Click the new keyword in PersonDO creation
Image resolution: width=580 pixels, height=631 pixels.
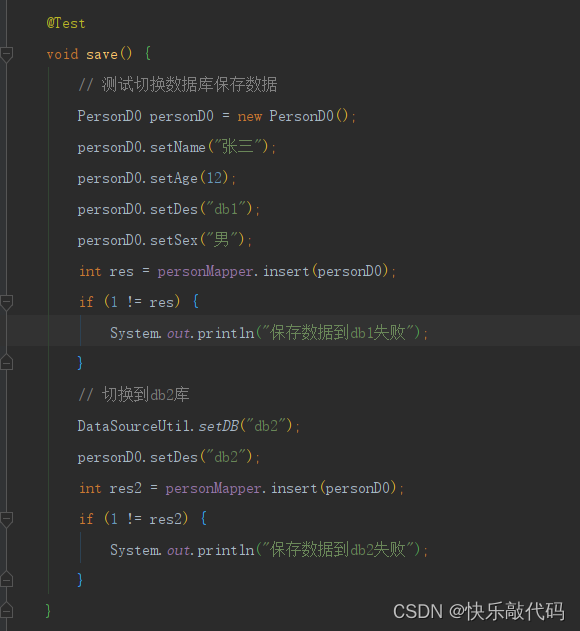250,117
